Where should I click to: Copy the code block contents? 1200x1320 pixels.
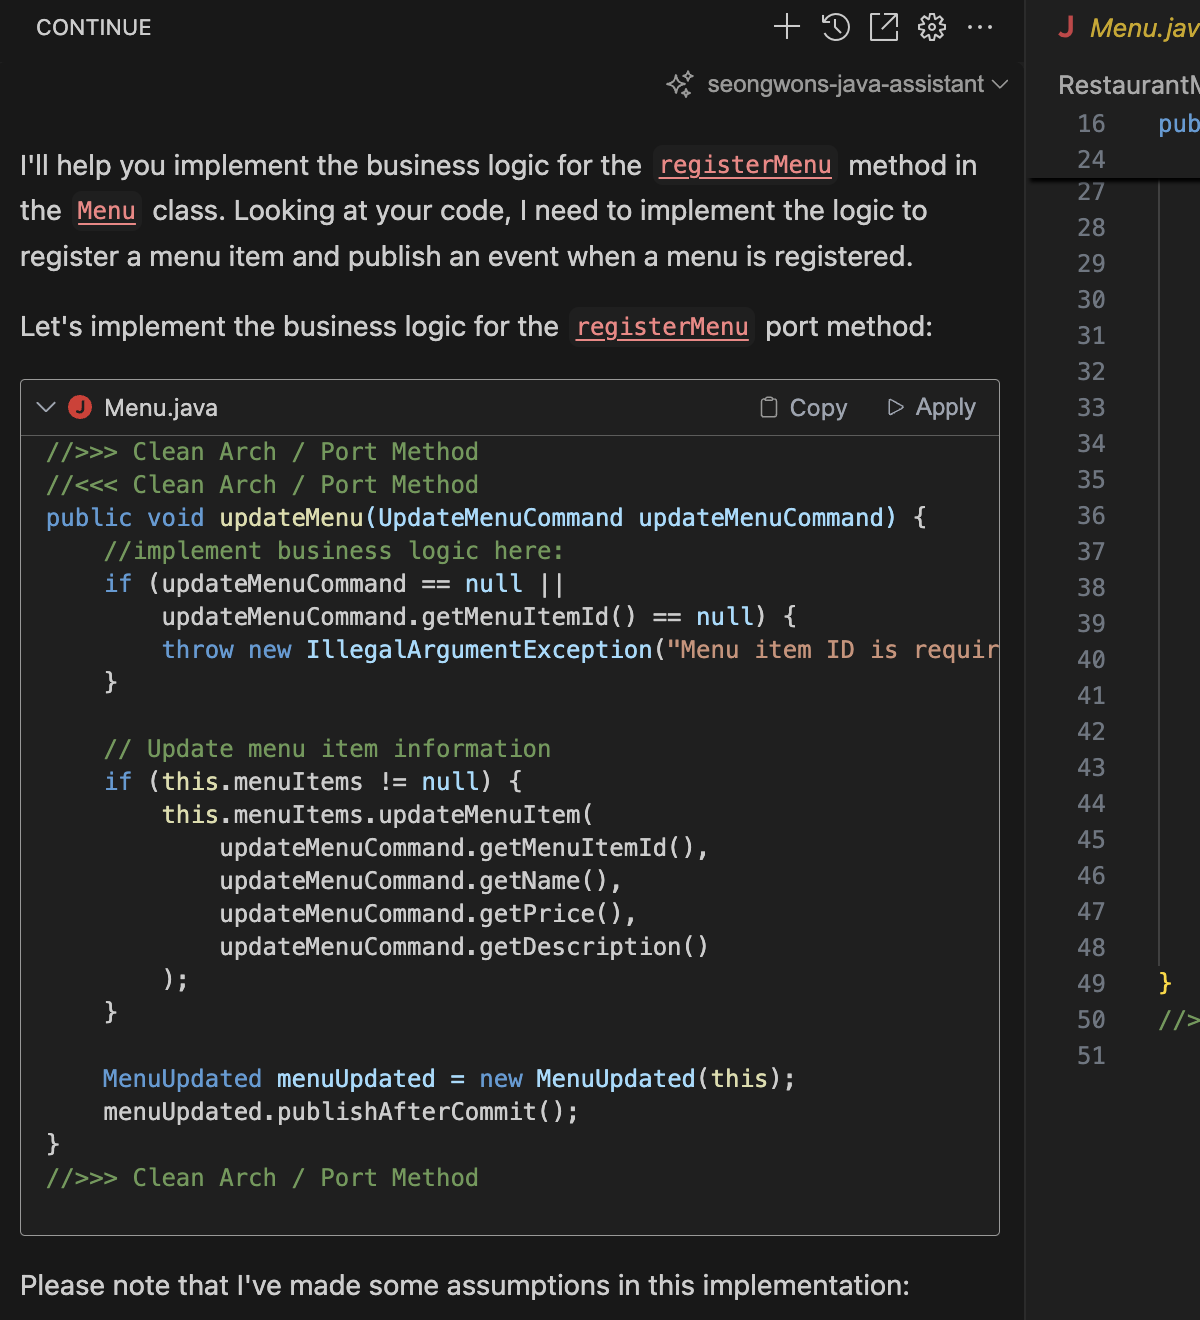pos(804,407)
